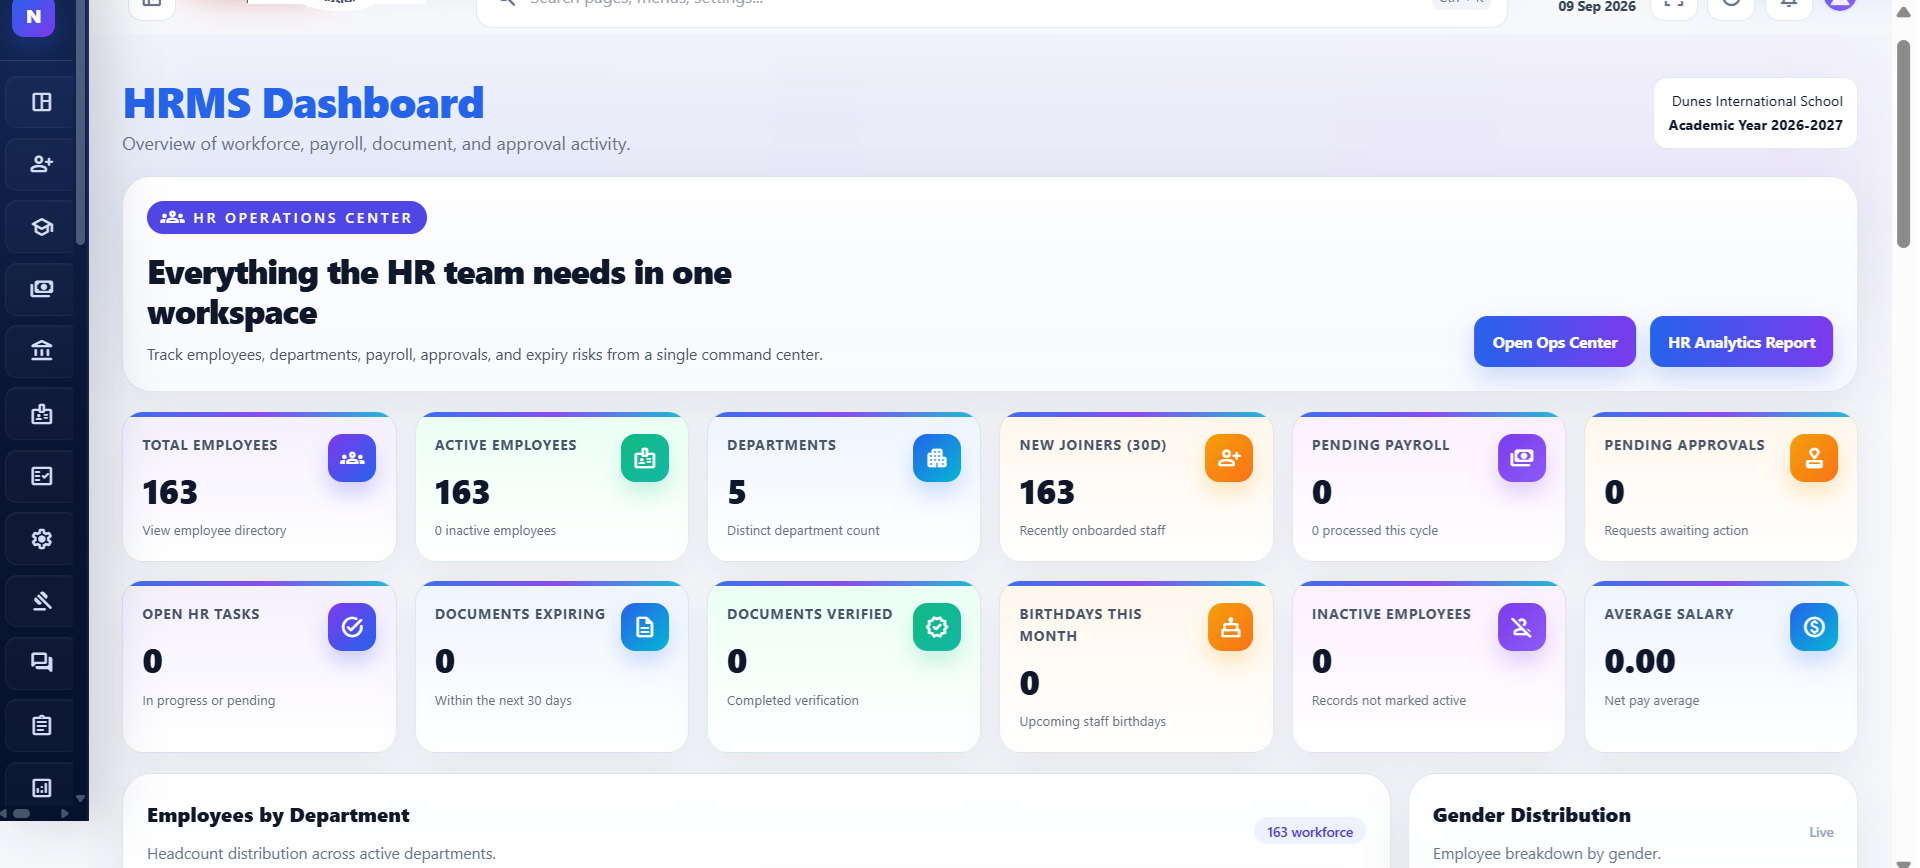Screen dimensions: 1920x868
Task: Open the add-person icon in the sidebar
Action: [x=42, y=164]
